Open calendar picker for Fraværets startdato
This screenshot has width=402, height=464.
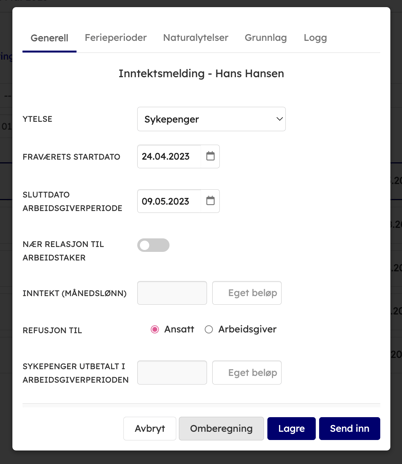pos(210,156)
